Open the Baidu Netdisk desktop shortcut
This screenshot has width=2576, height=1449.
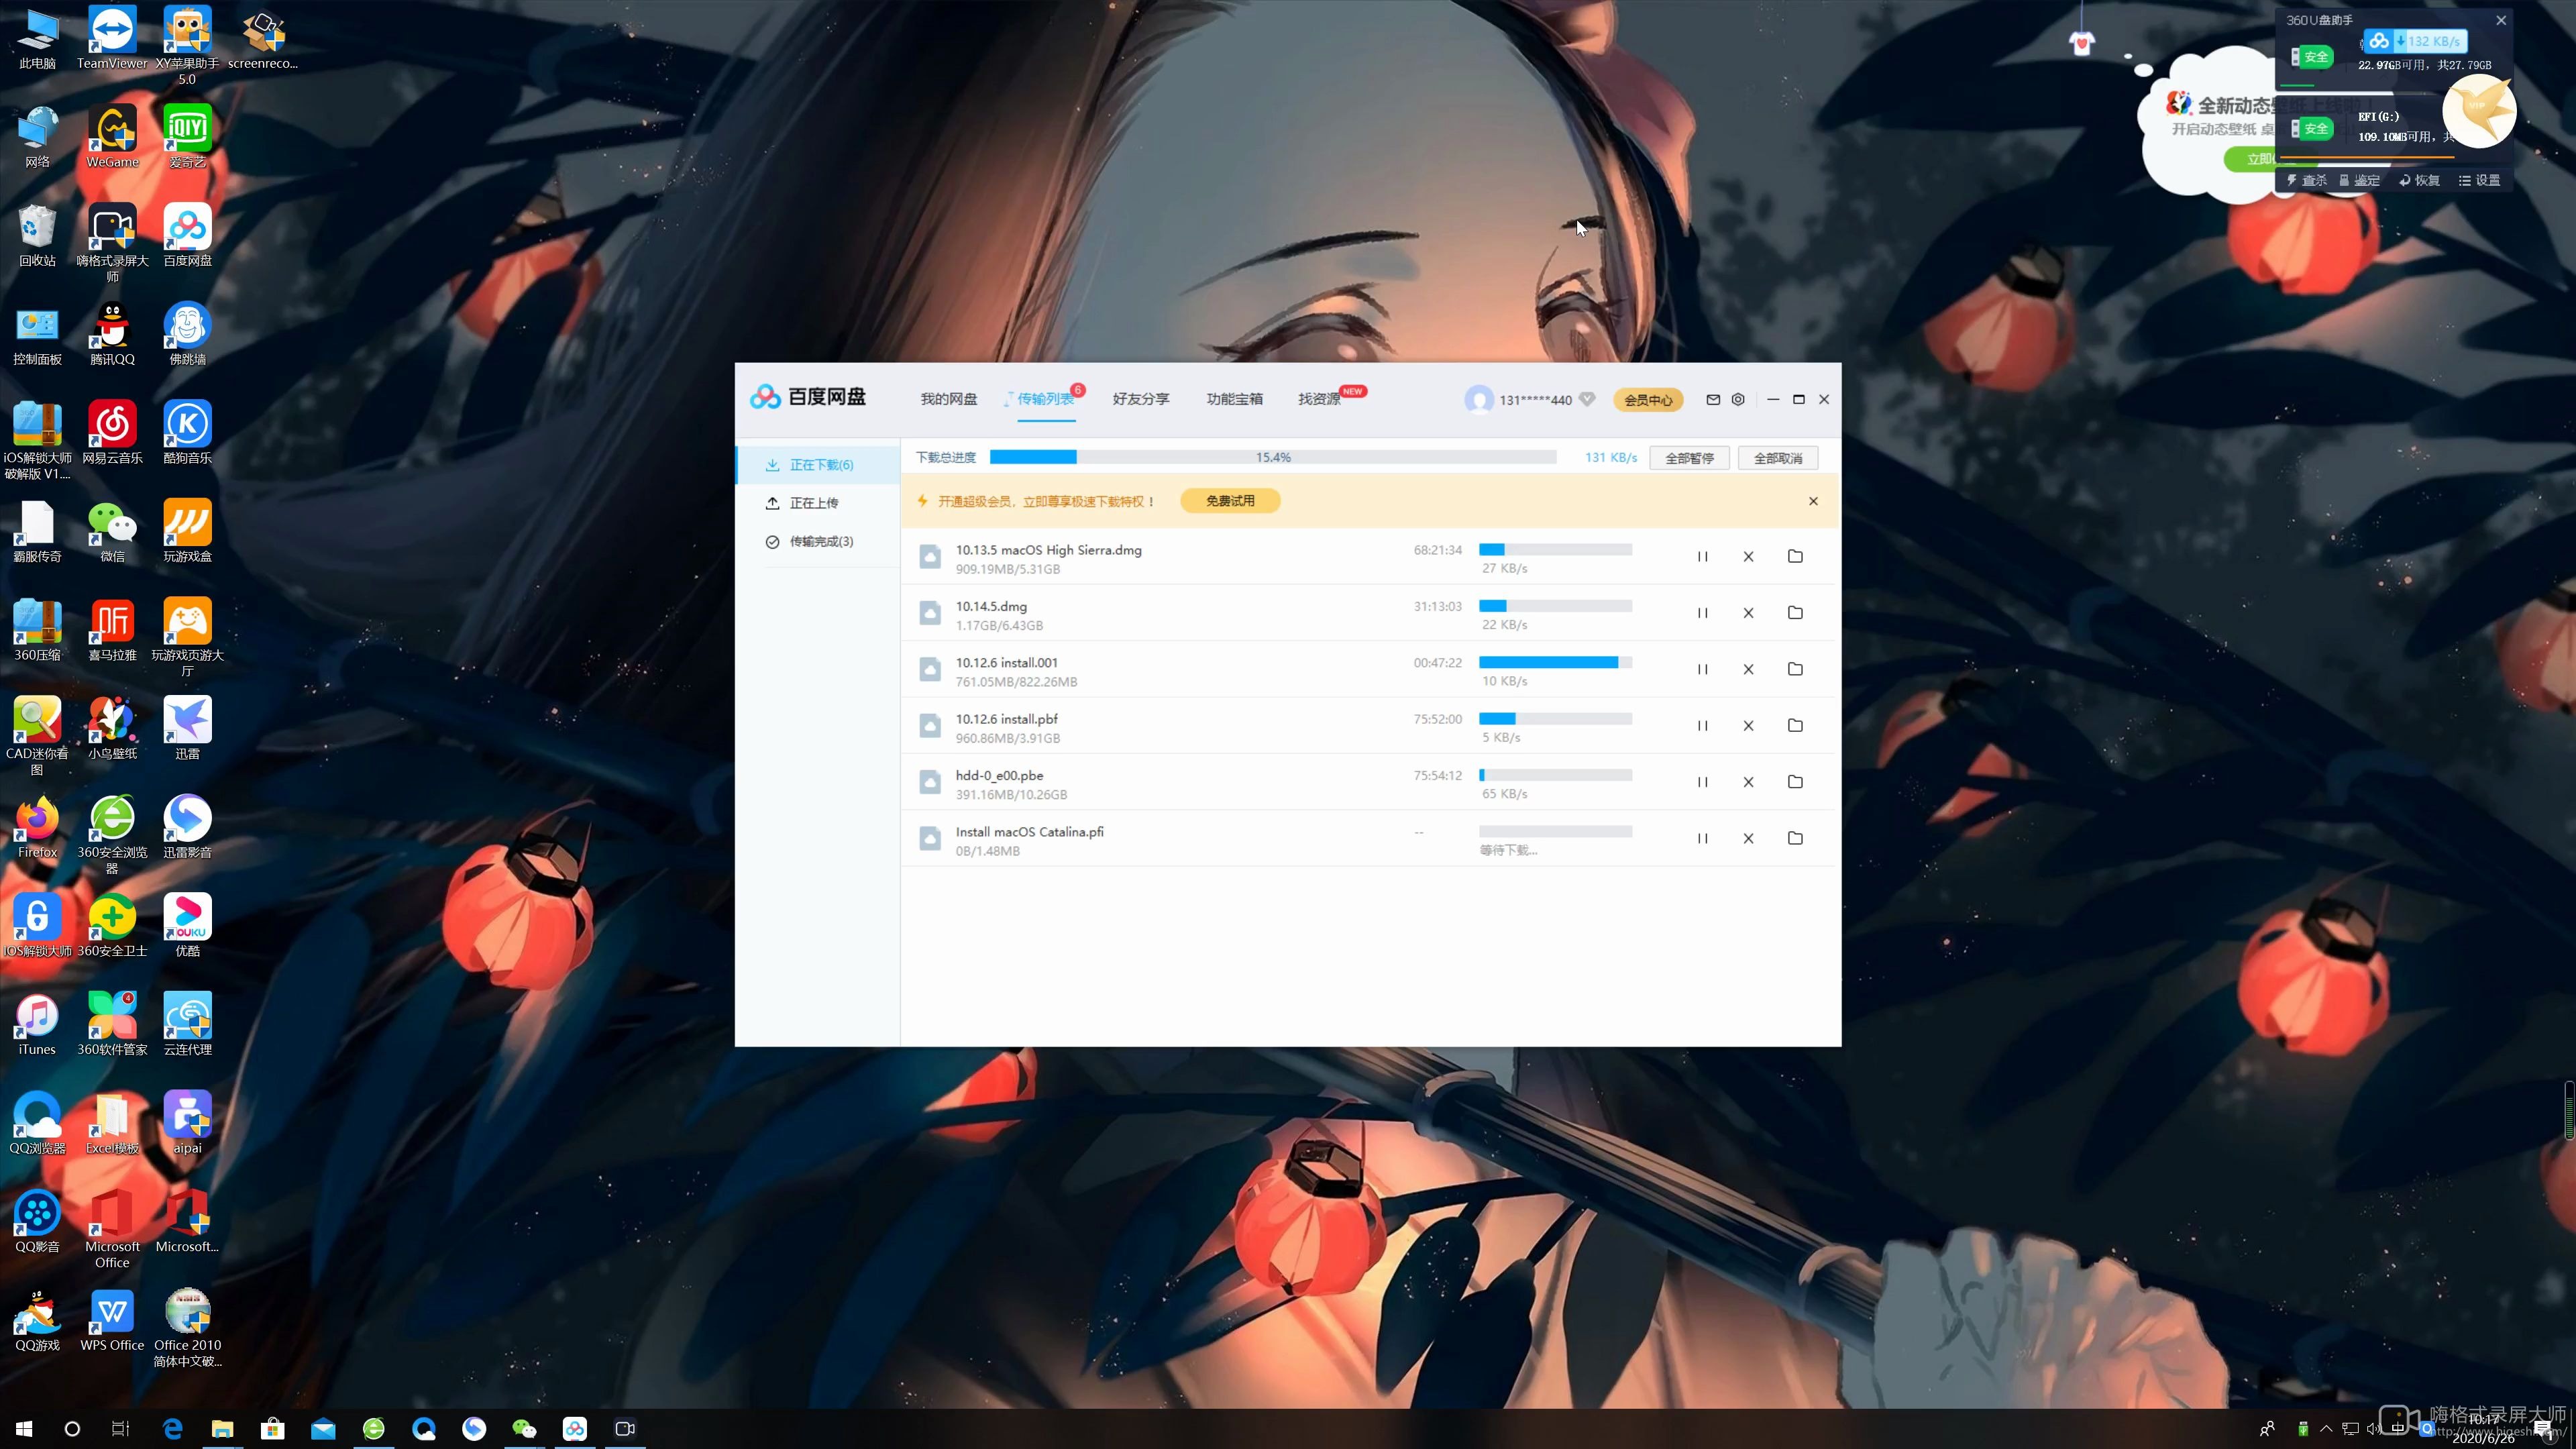(187, 235)
